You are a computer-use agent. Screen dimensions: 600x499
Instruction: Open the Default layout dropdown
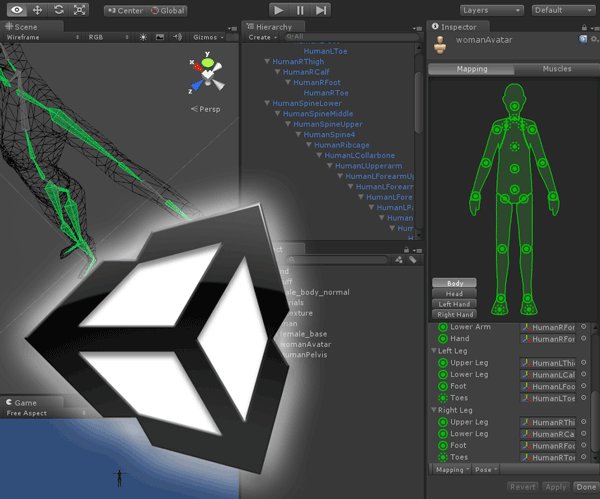click(563, 10)
